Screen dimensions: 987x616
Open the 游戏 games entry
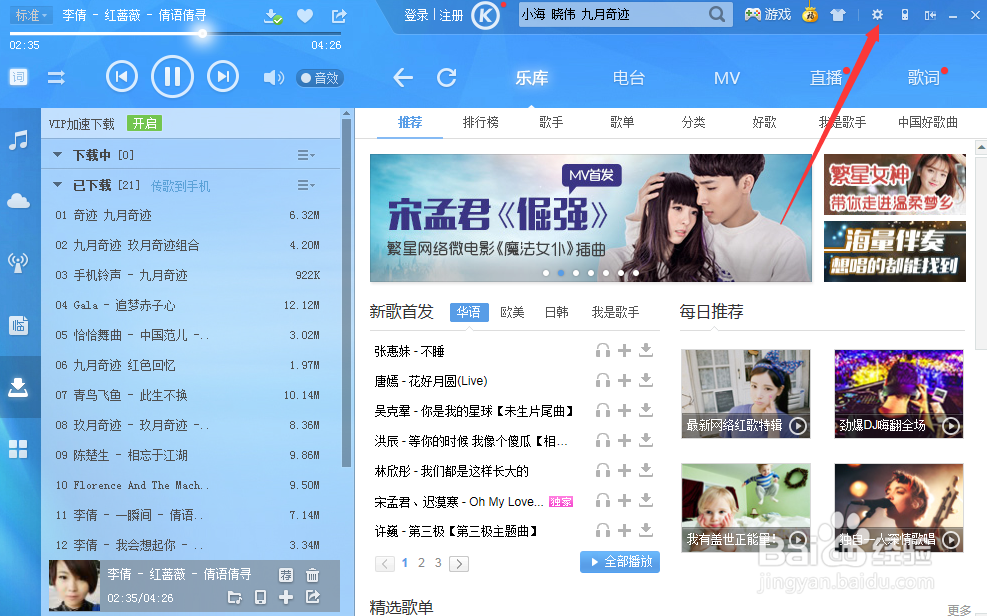click(767, 14)
